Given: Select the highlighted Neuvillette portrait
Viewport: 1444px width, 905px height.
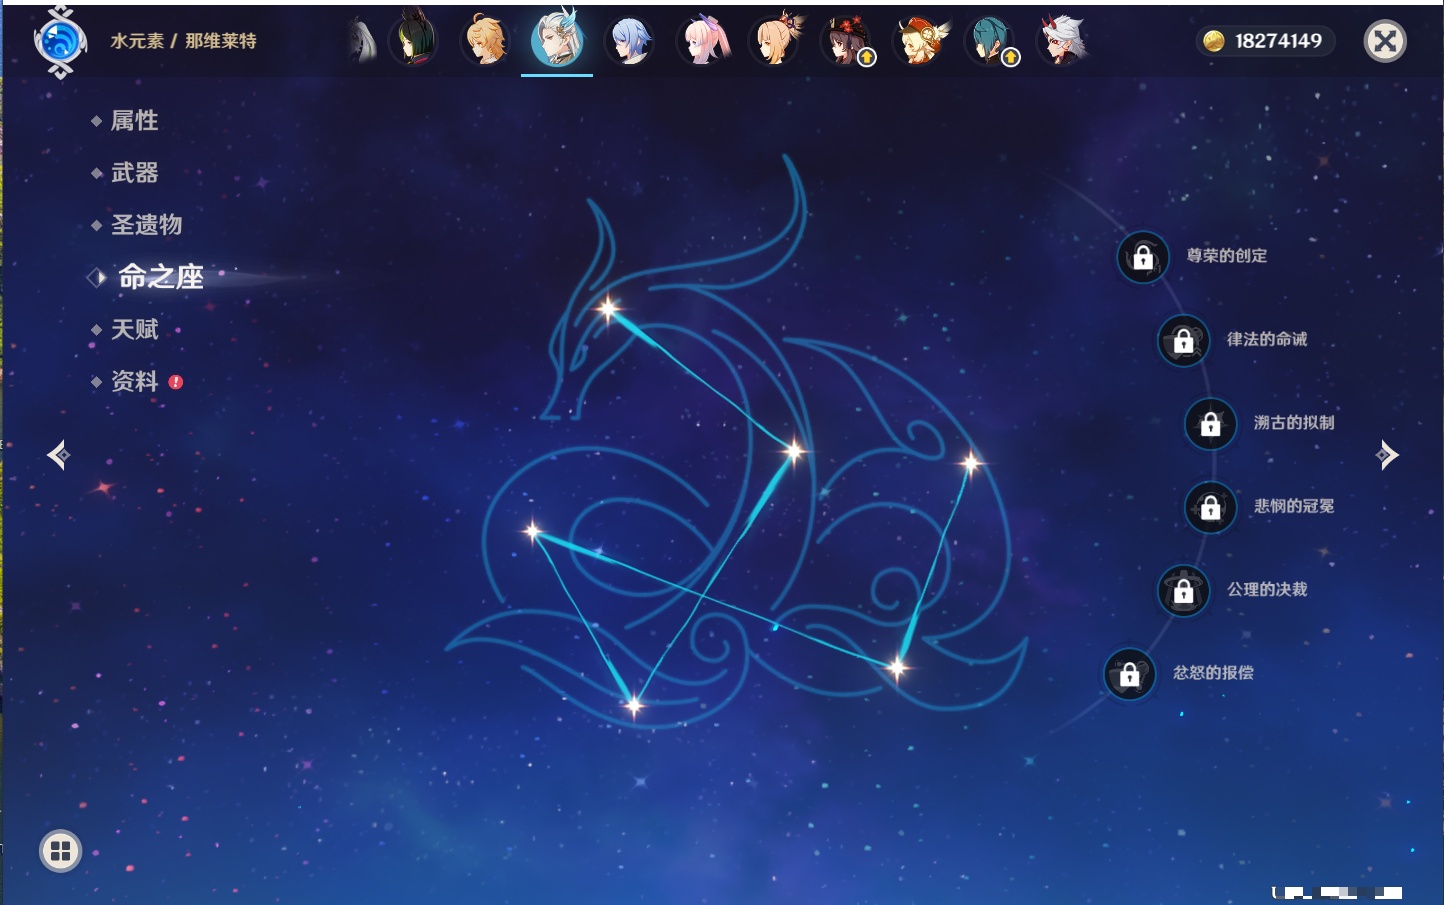Looking at the screenshot, I should tap(557, 39).
